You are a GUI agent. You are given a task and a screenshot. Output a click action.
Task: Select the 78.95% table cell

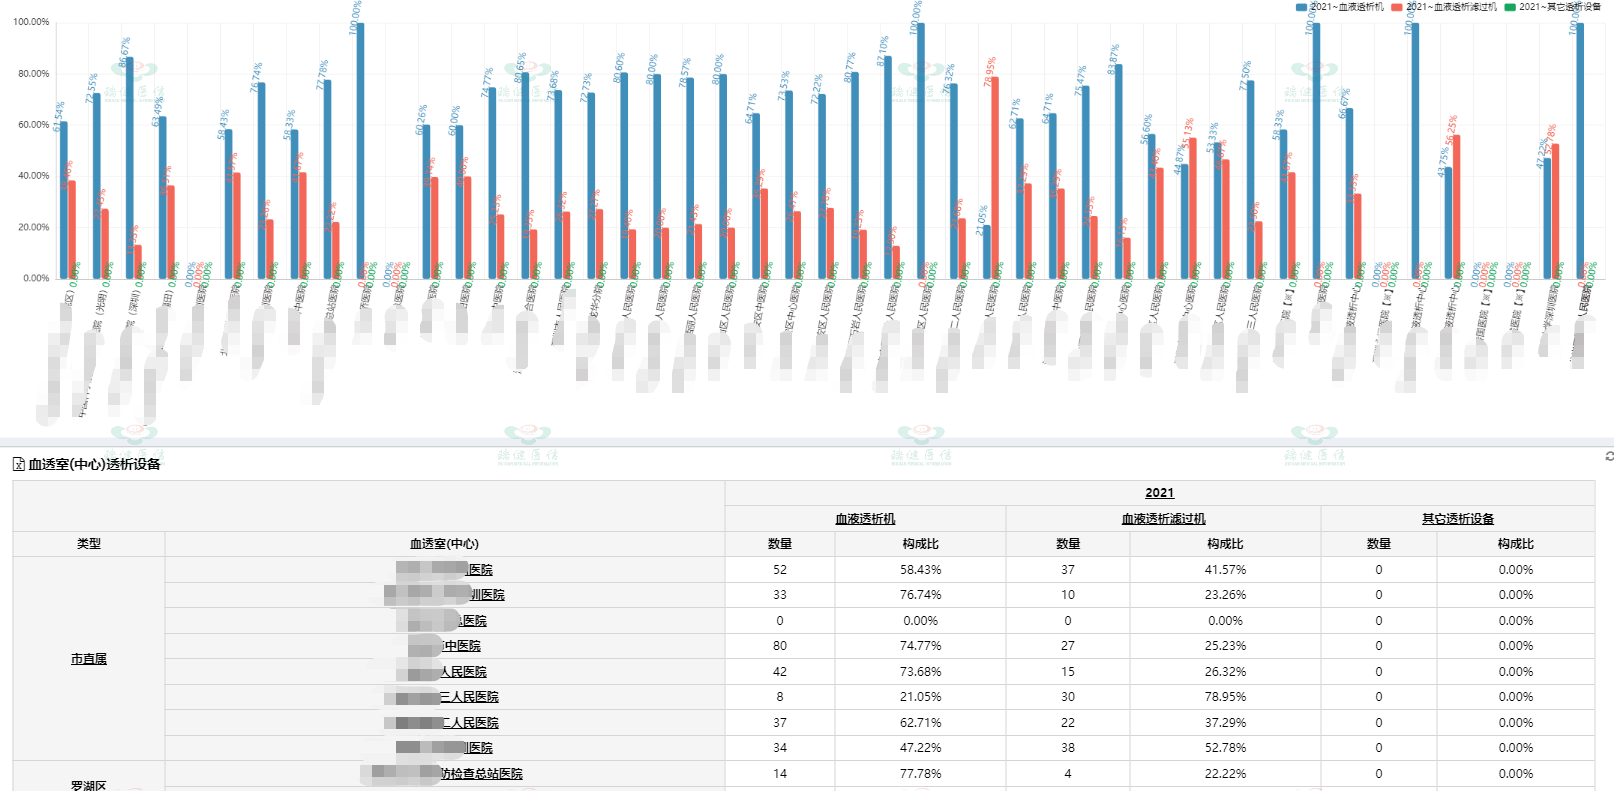point(1225,697)
